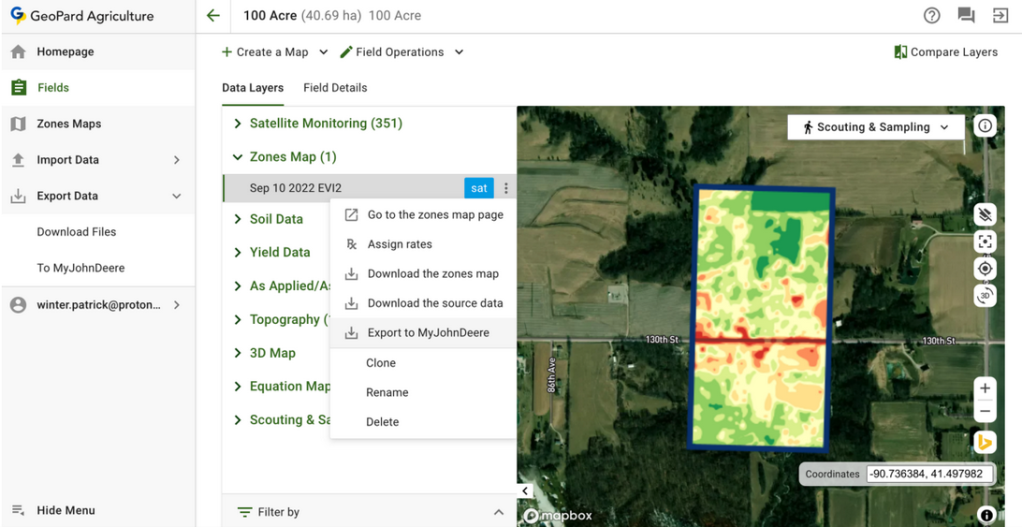
Task: Click the map info circle icon
Action: [986, 127]
